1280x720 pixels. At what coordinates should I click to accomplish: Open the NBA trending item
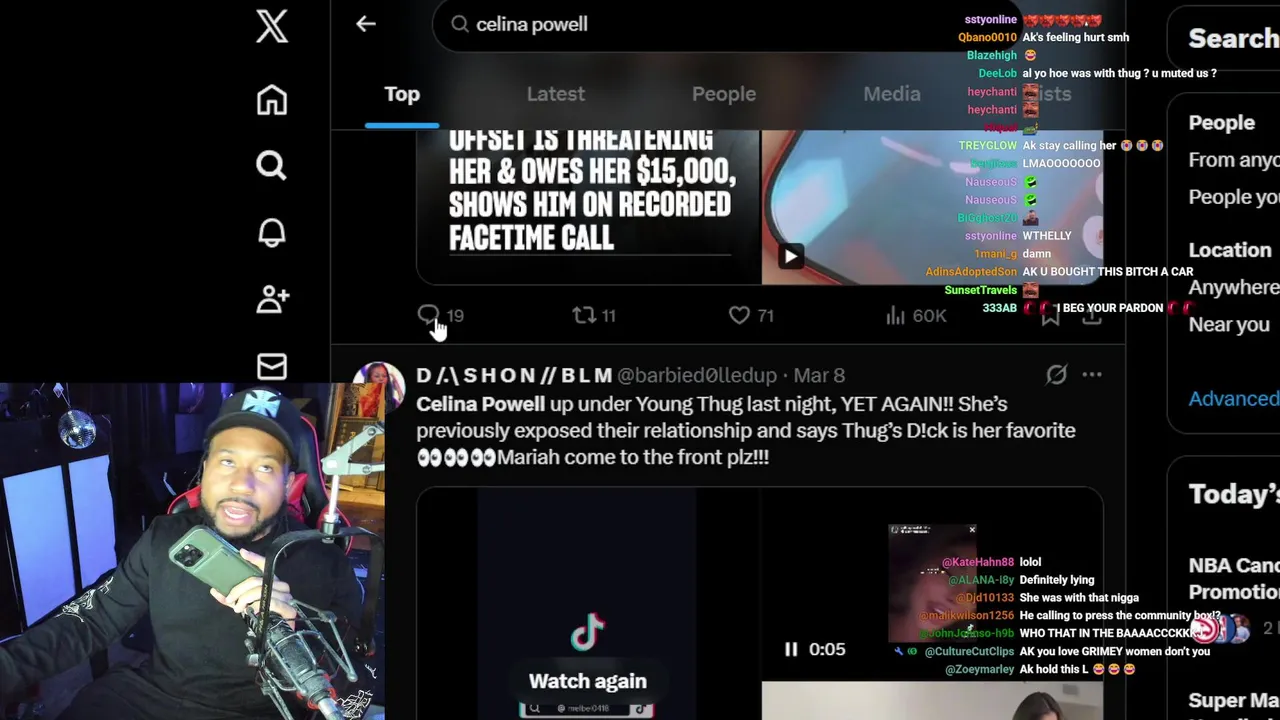[1234, 578]
